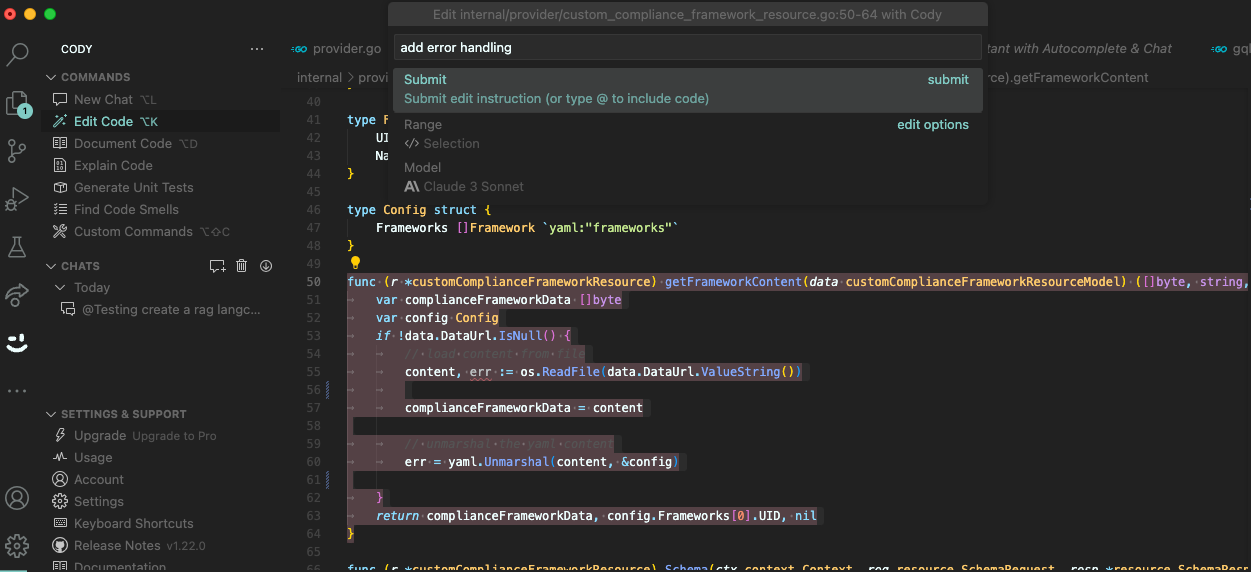Viewport: 1251px width, 572px height.
Task: Click 'type Config struct {' line
Action: (419, 210)
